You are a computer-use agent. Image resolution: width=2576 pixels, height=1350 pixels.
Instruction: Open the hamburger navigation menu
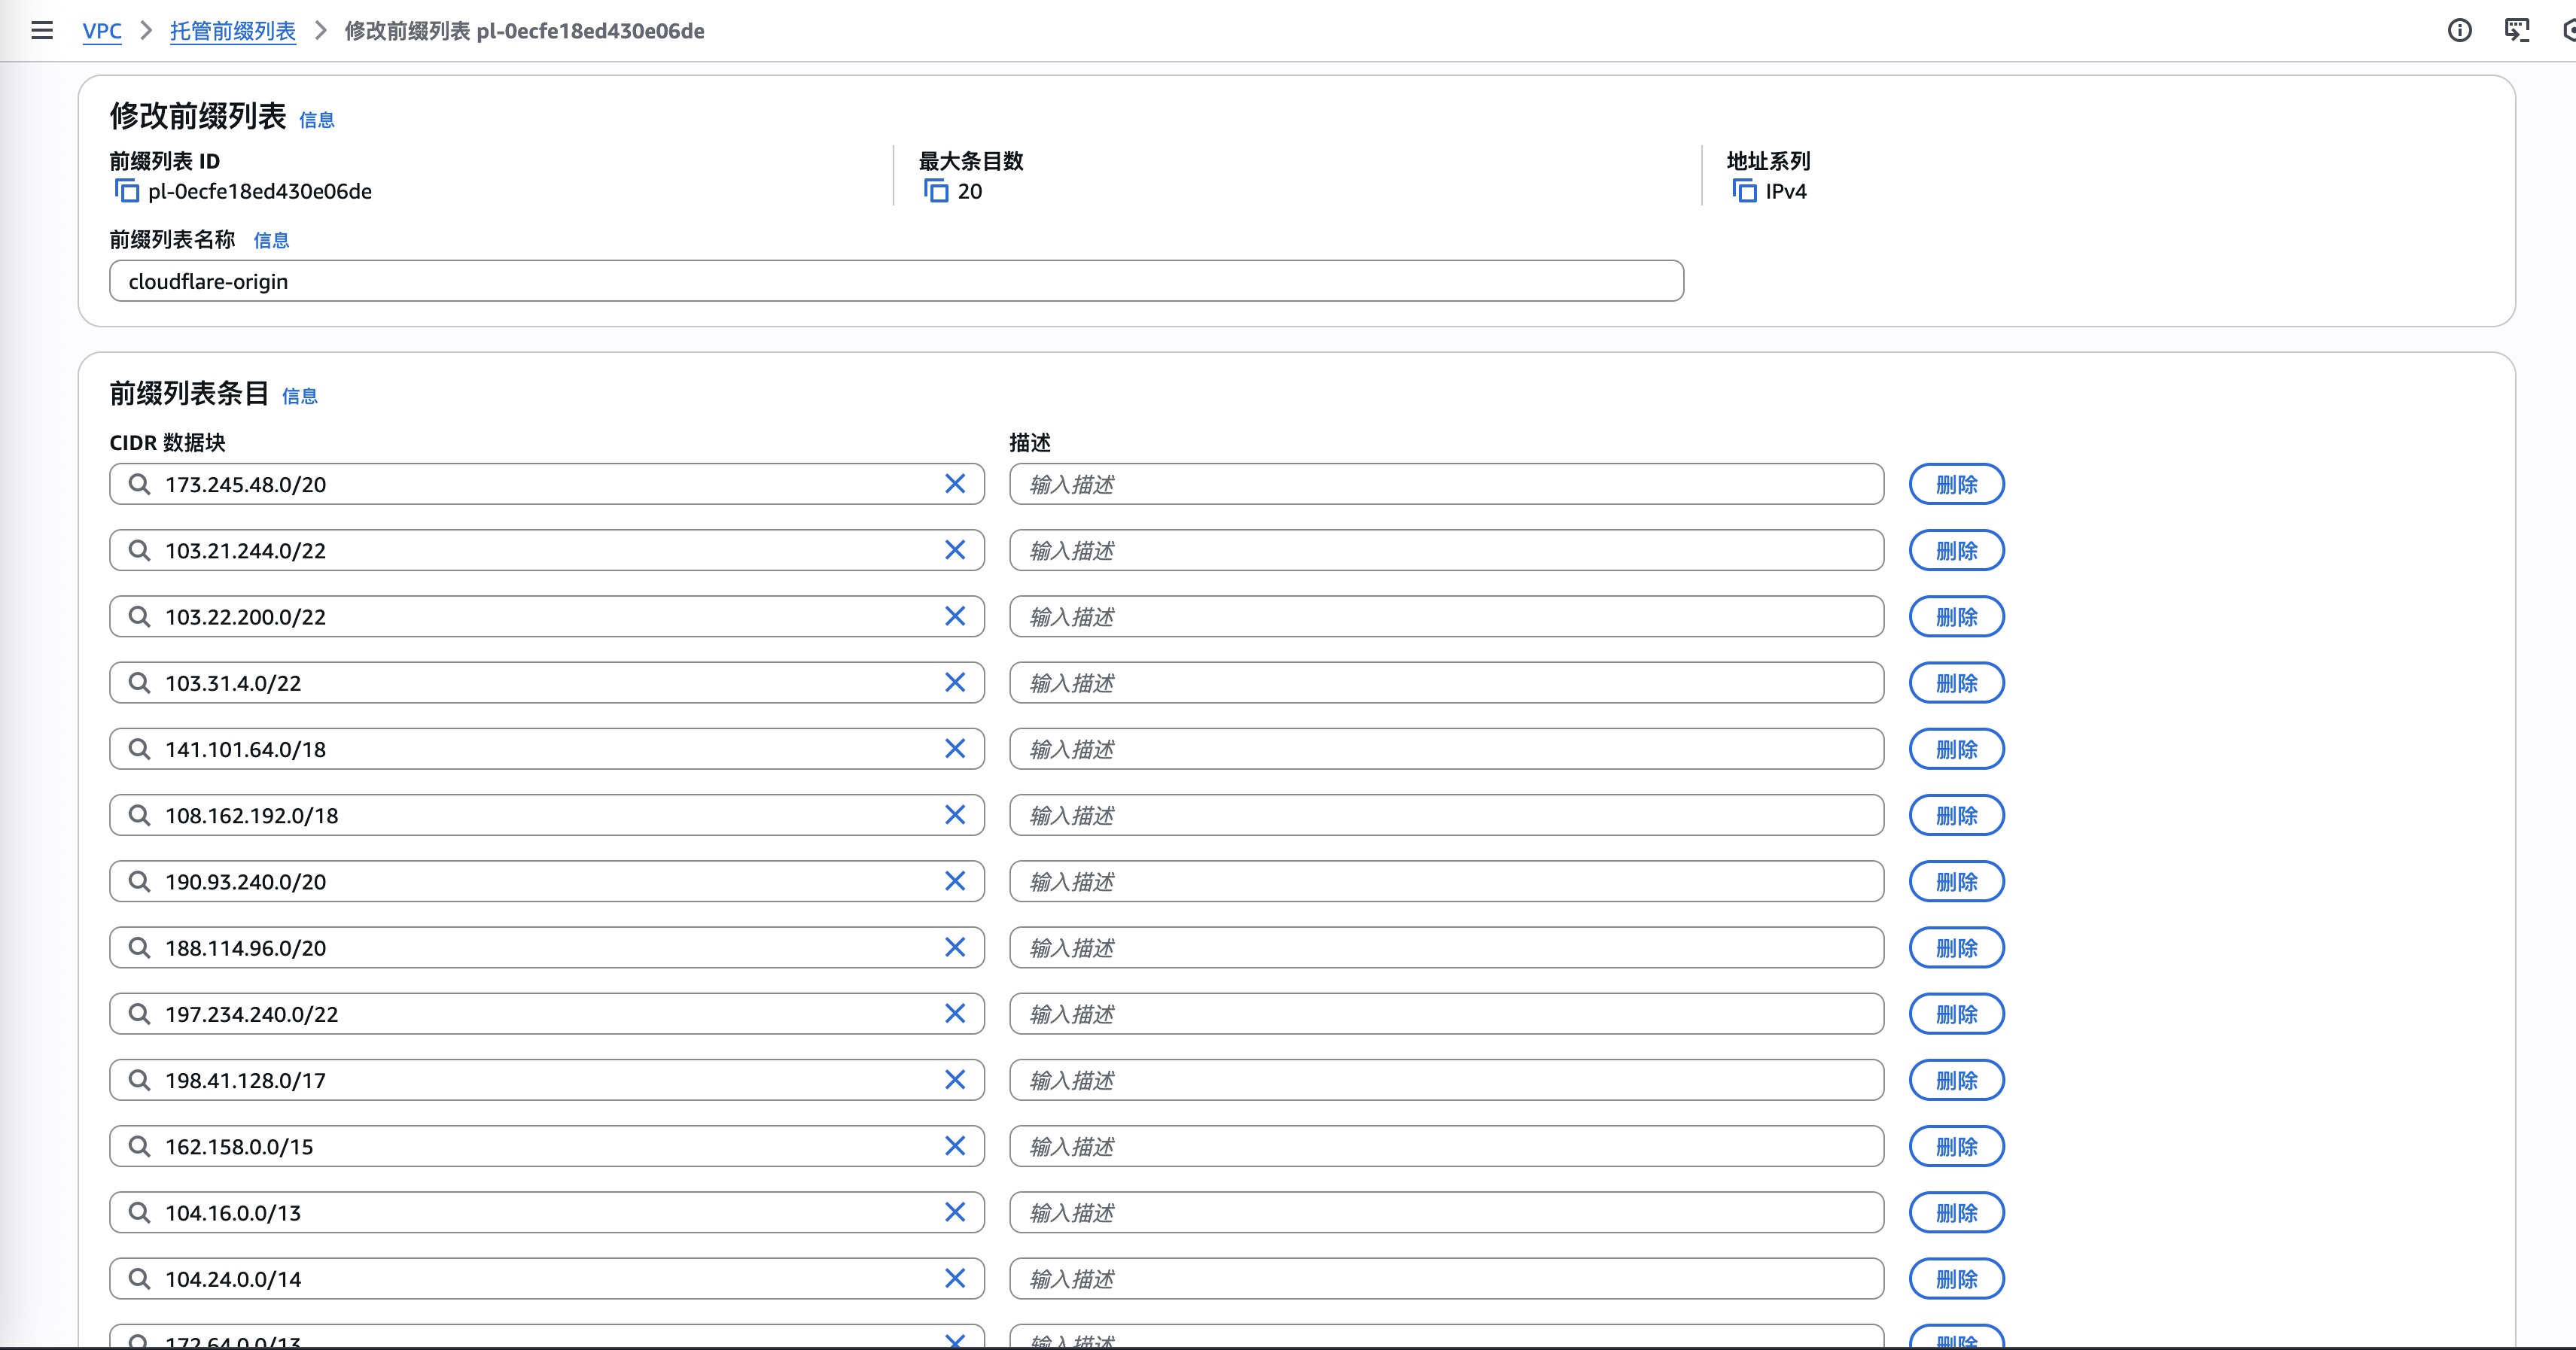point(42,31)
